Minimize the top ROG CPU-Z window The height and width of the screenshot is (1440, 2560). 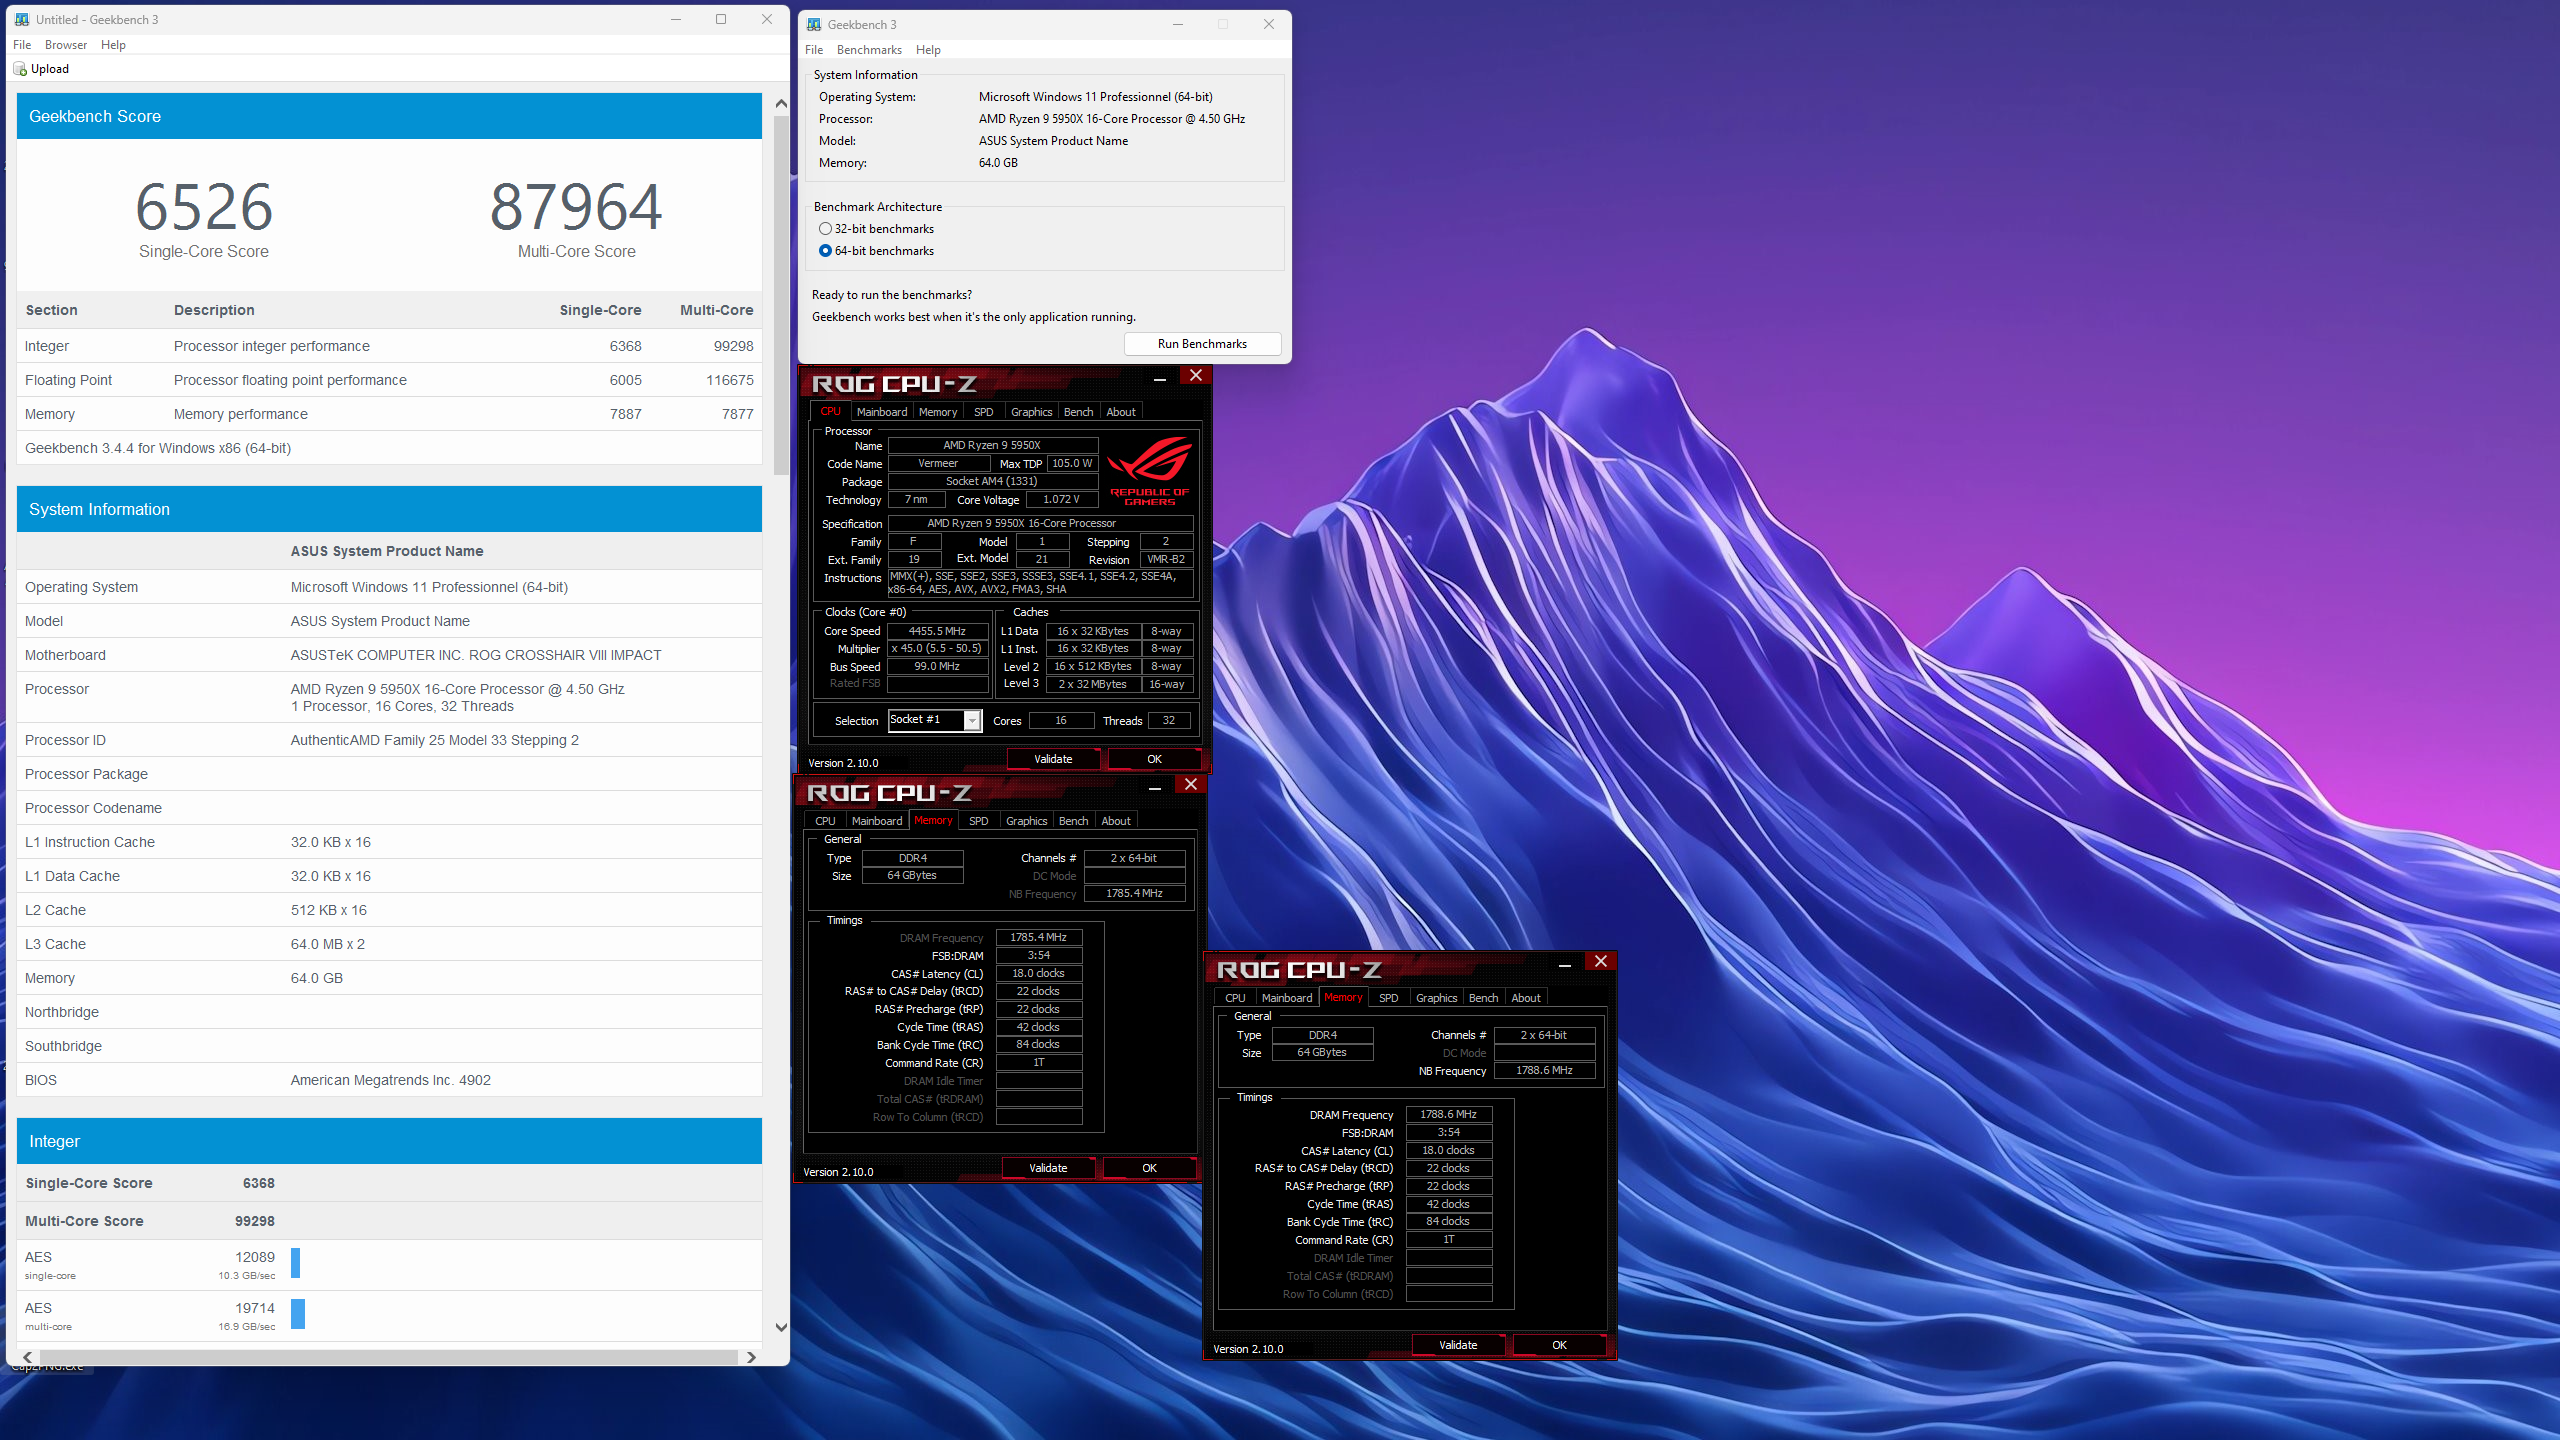[x=1159, y=377]
